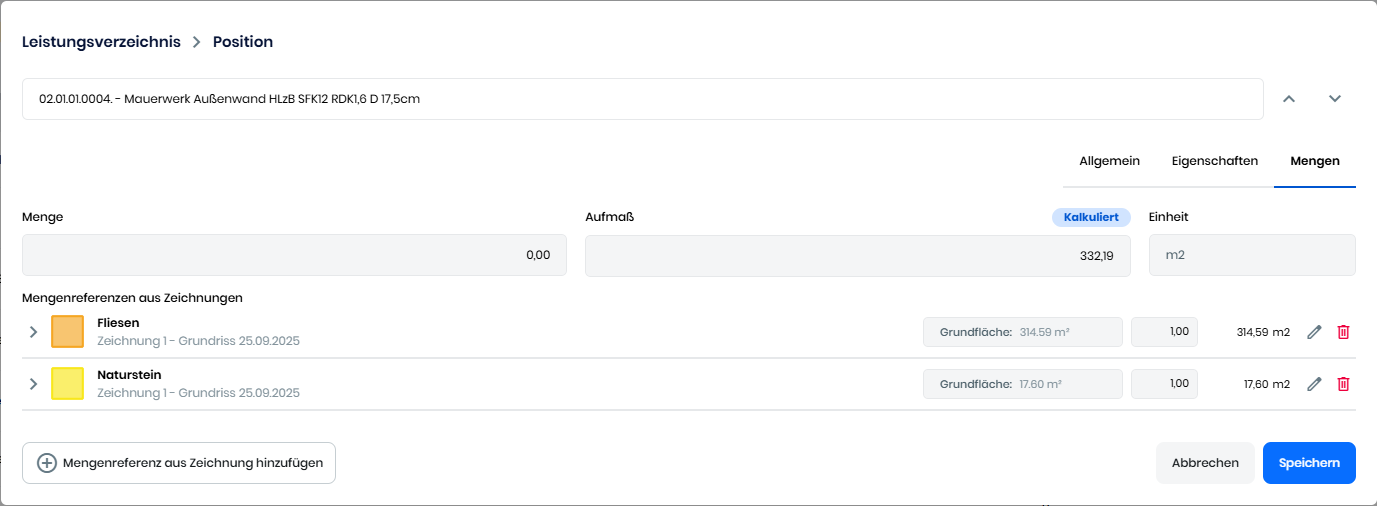1377x506 pixels.
Task: Delete the Naturstein quantity reference
Action: click(x=1343, y=384)
